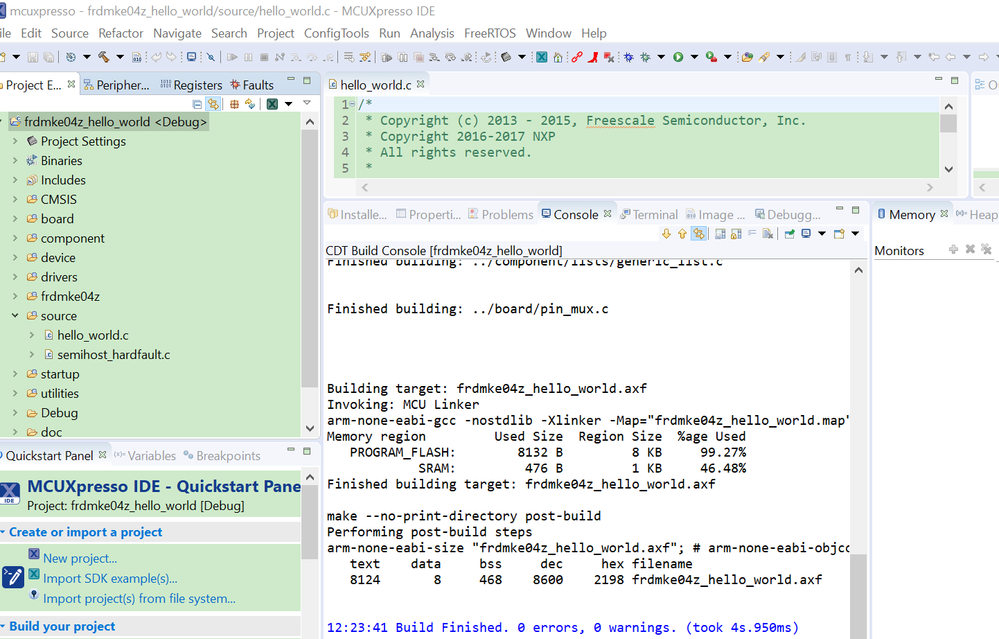Expand the hello_world.c tree node

click(x=31, y=334)
